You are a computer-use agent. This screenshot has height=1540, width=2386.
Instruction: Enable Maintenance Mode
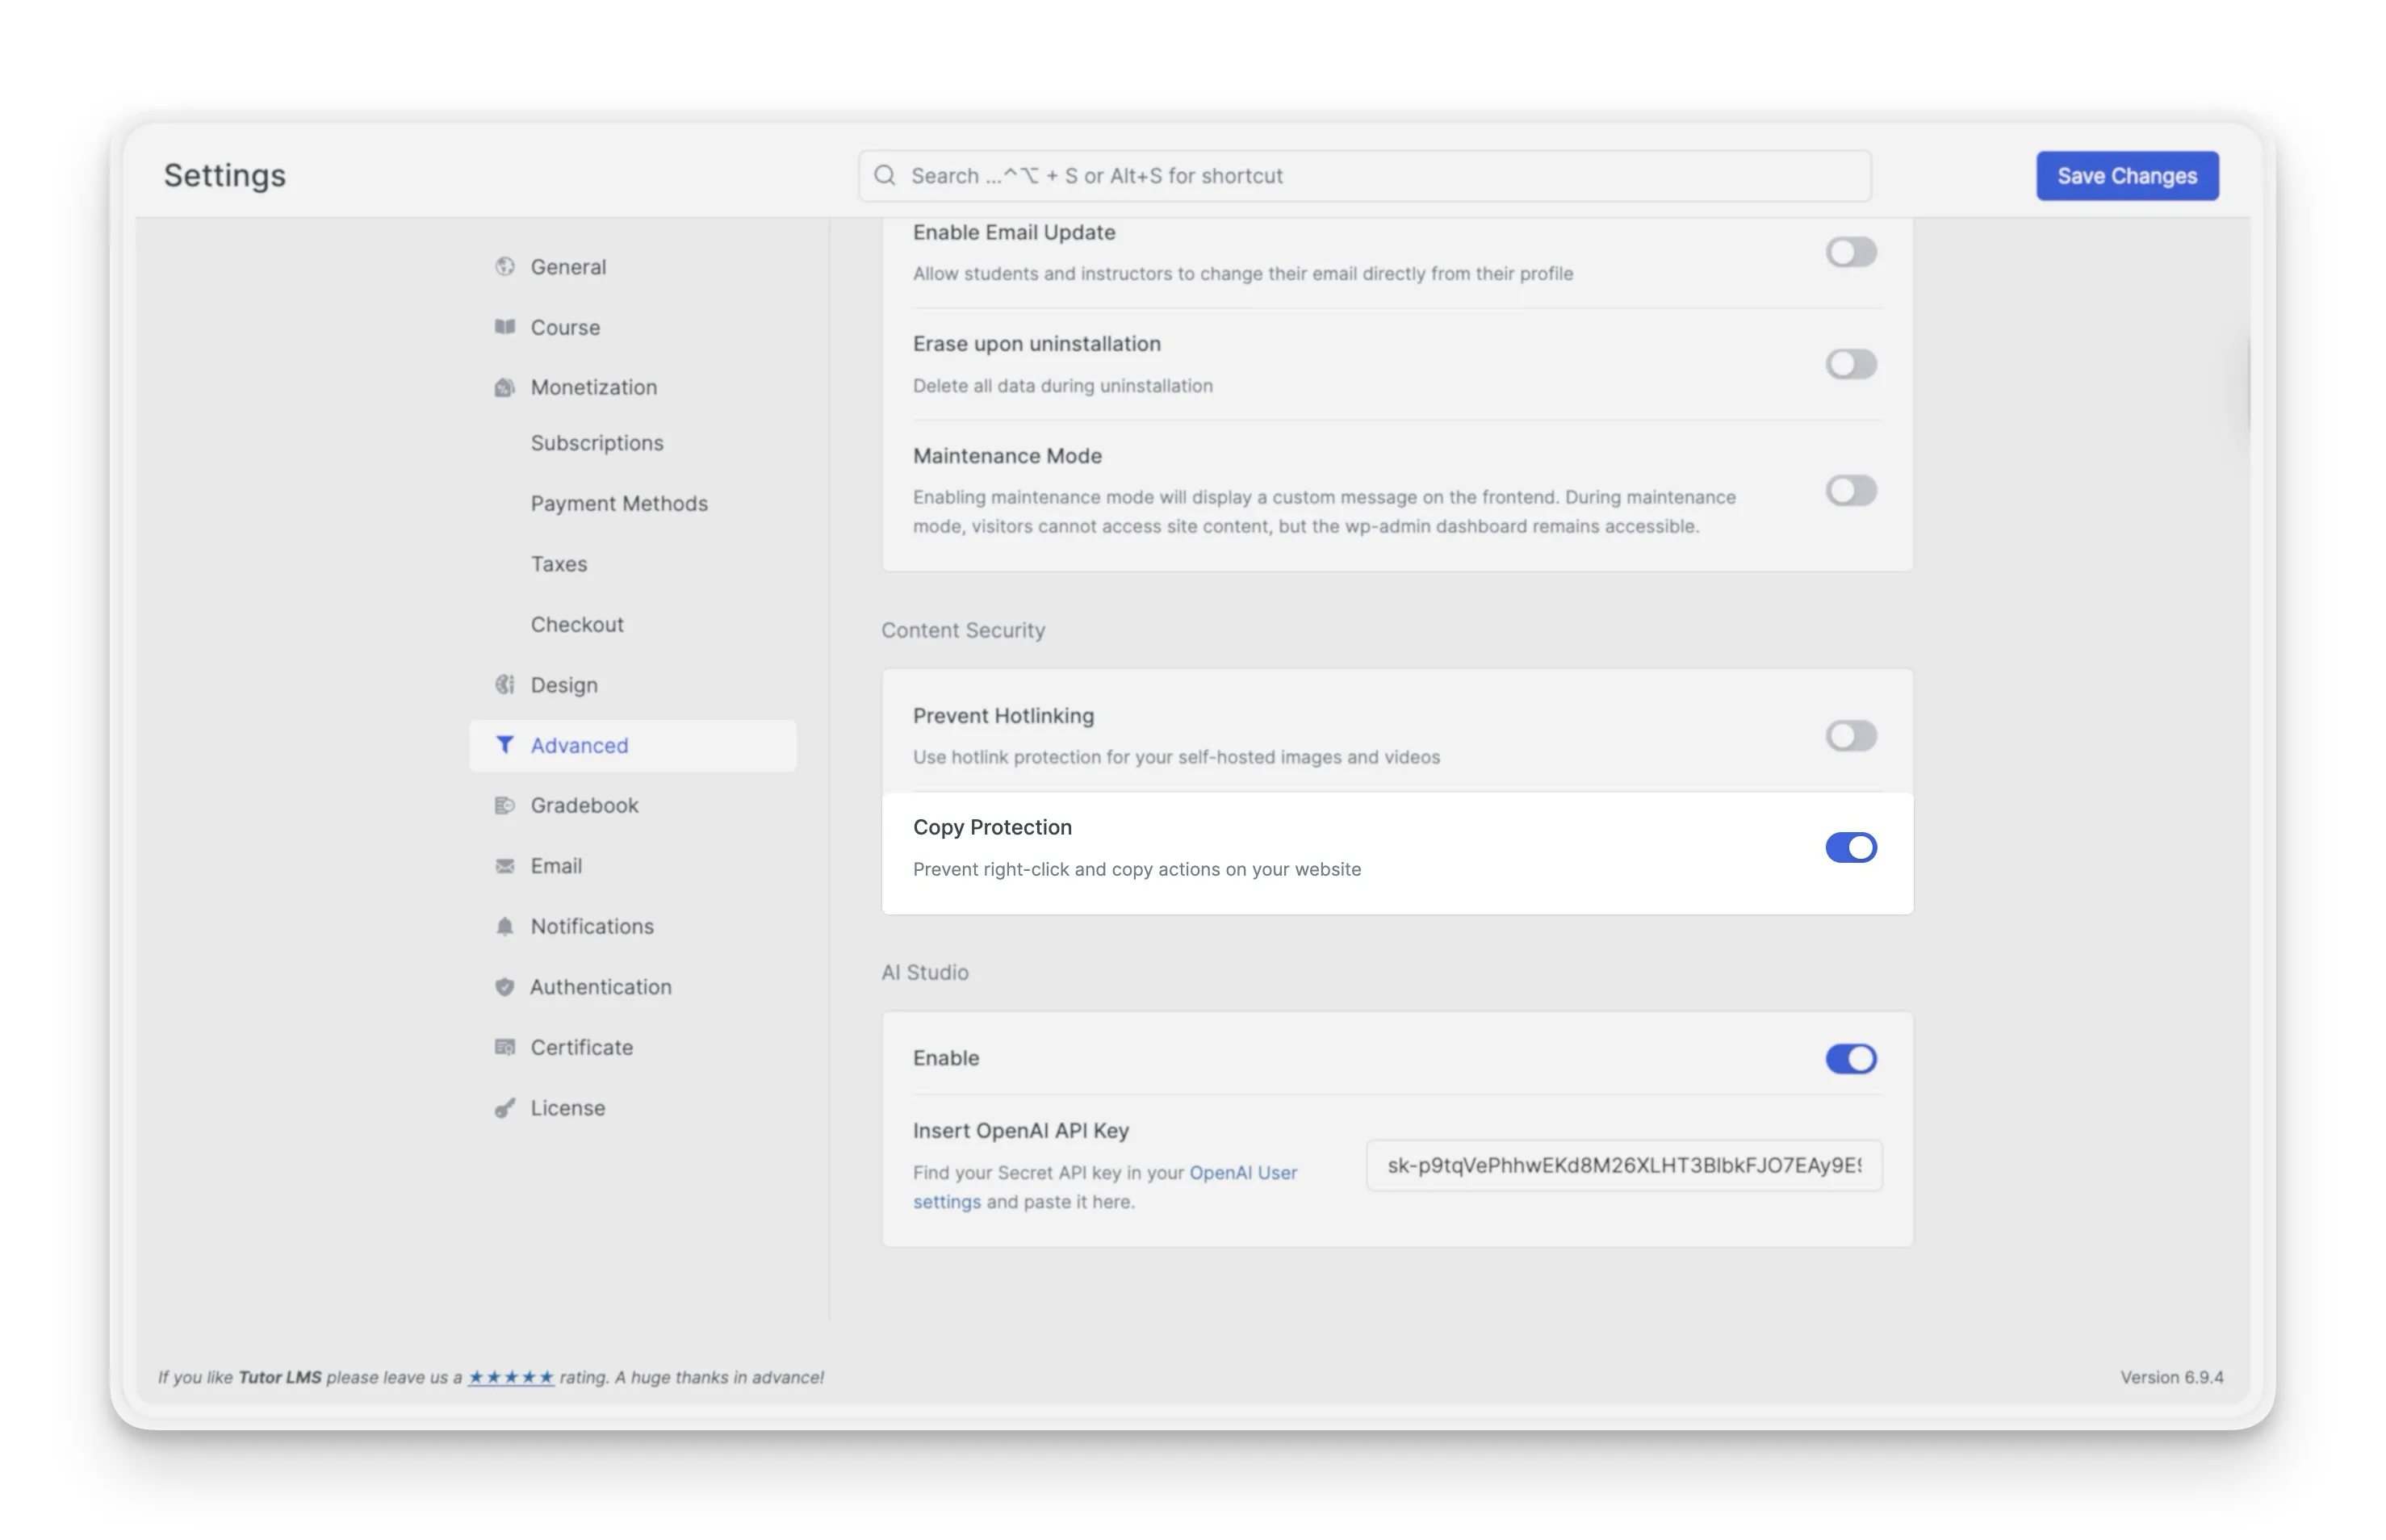tap(1850, 490)
